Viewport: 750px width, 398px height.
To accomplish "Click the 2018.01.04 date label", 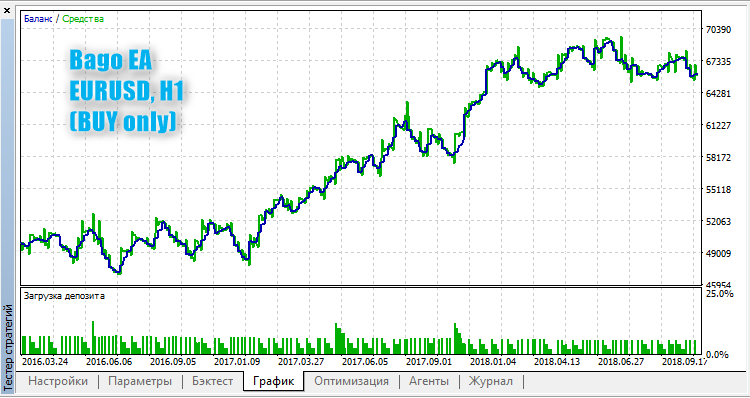I will coord(494,361).
